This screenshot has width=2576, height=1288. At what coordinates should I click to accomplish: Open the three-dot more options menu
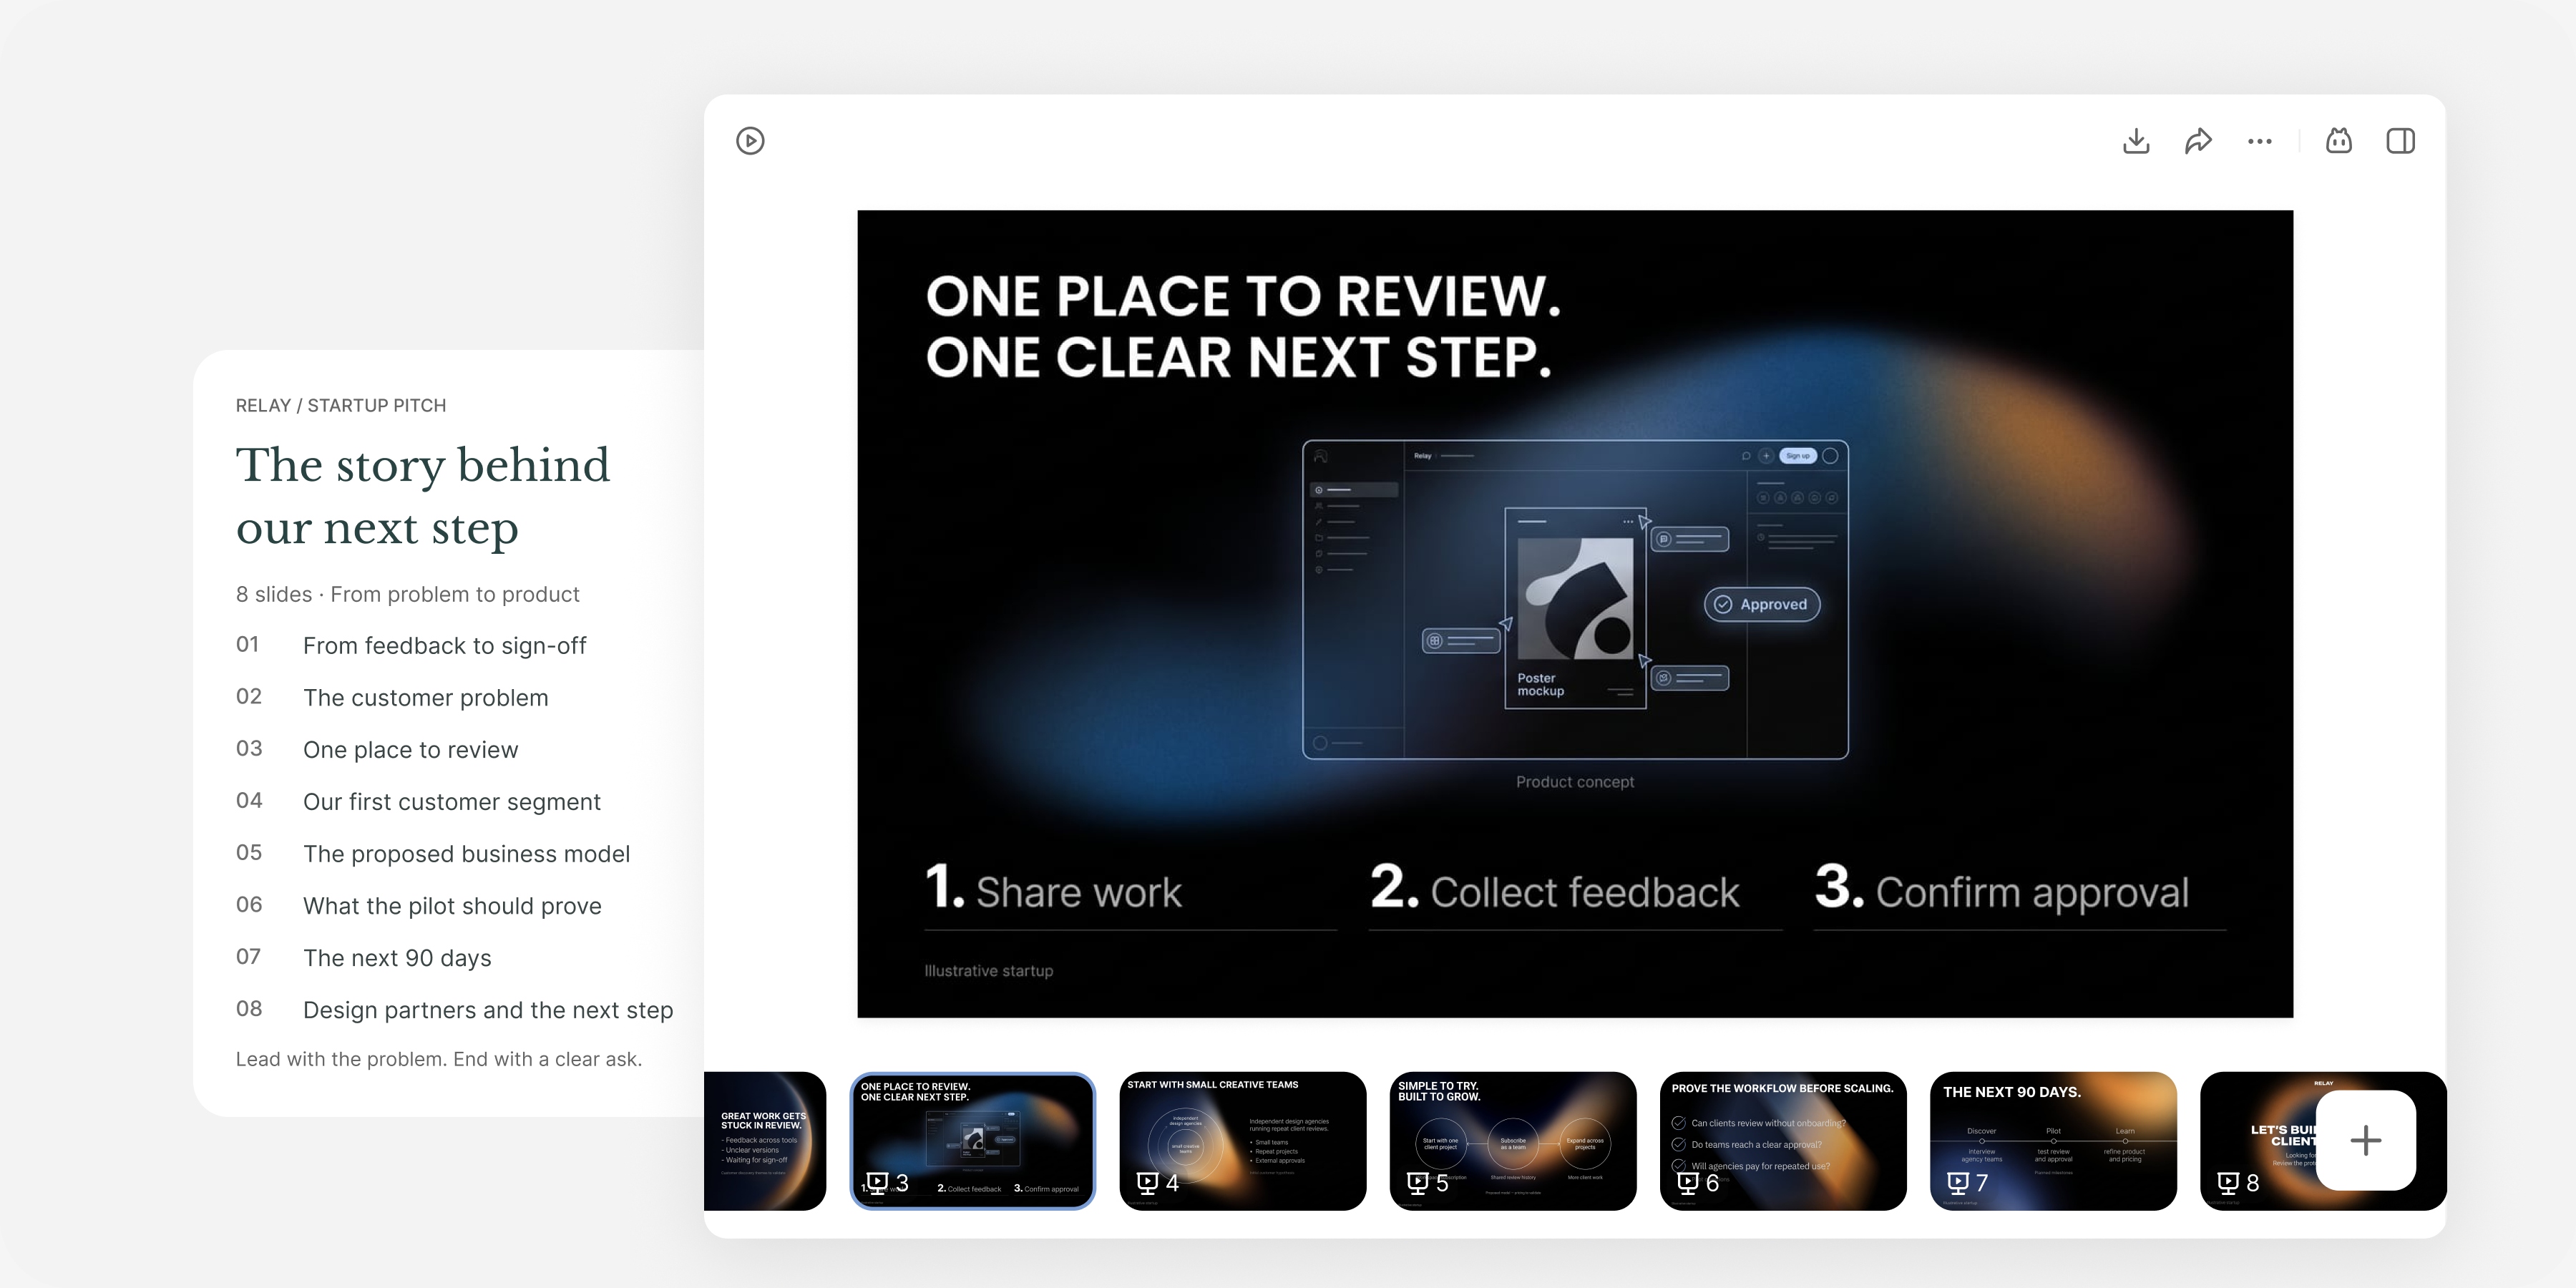(2260, 141)
